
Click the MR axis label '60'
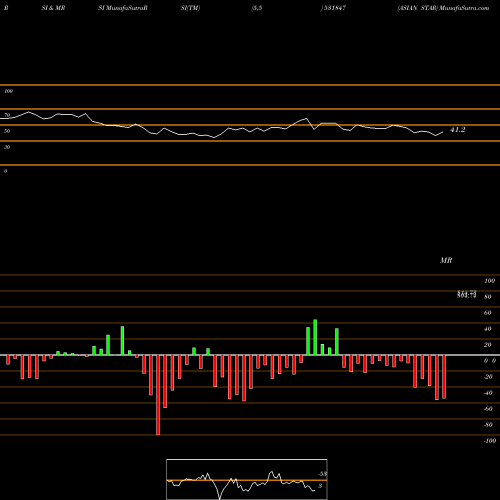click(x=487, y=313)
